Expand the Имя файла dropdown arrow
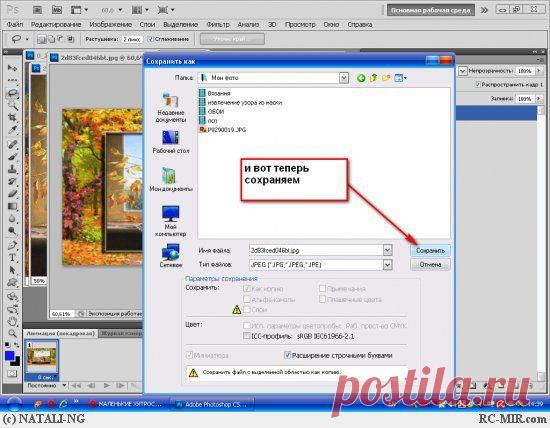Screen dimensions: 550x428 387,250
